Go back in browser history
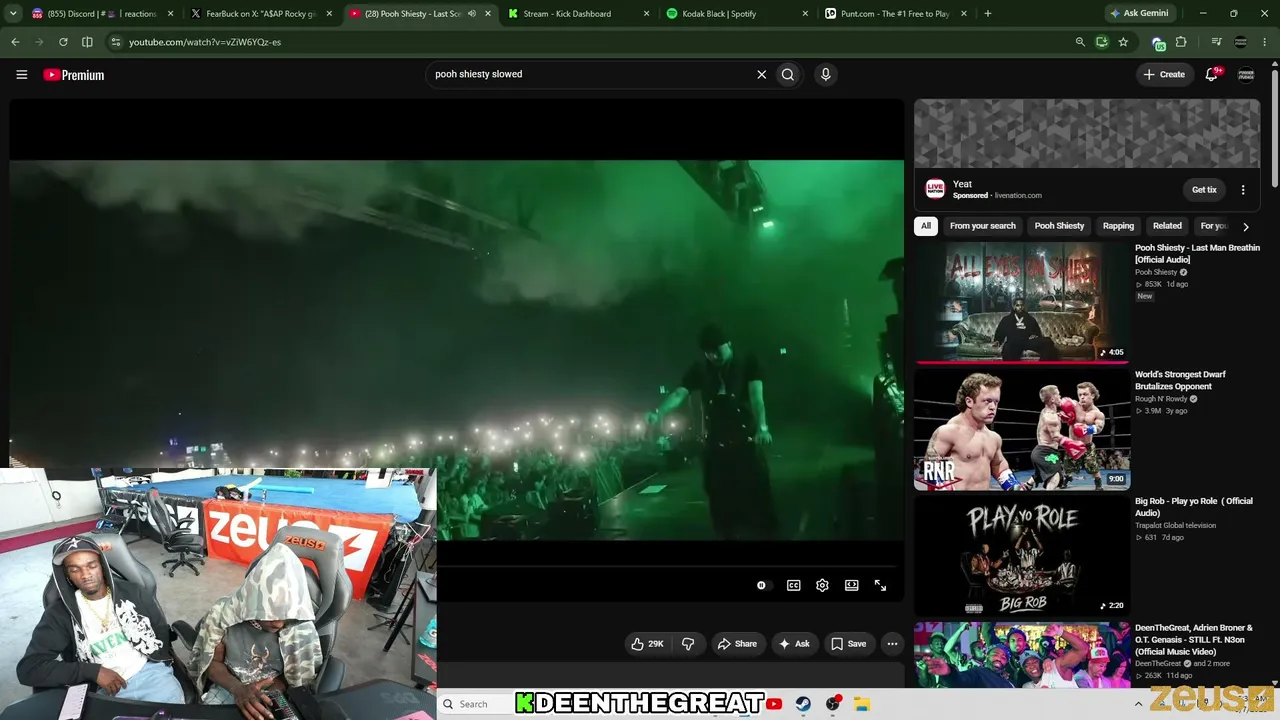This screenshot has height=720, width=1280. [x=15, y=42]
